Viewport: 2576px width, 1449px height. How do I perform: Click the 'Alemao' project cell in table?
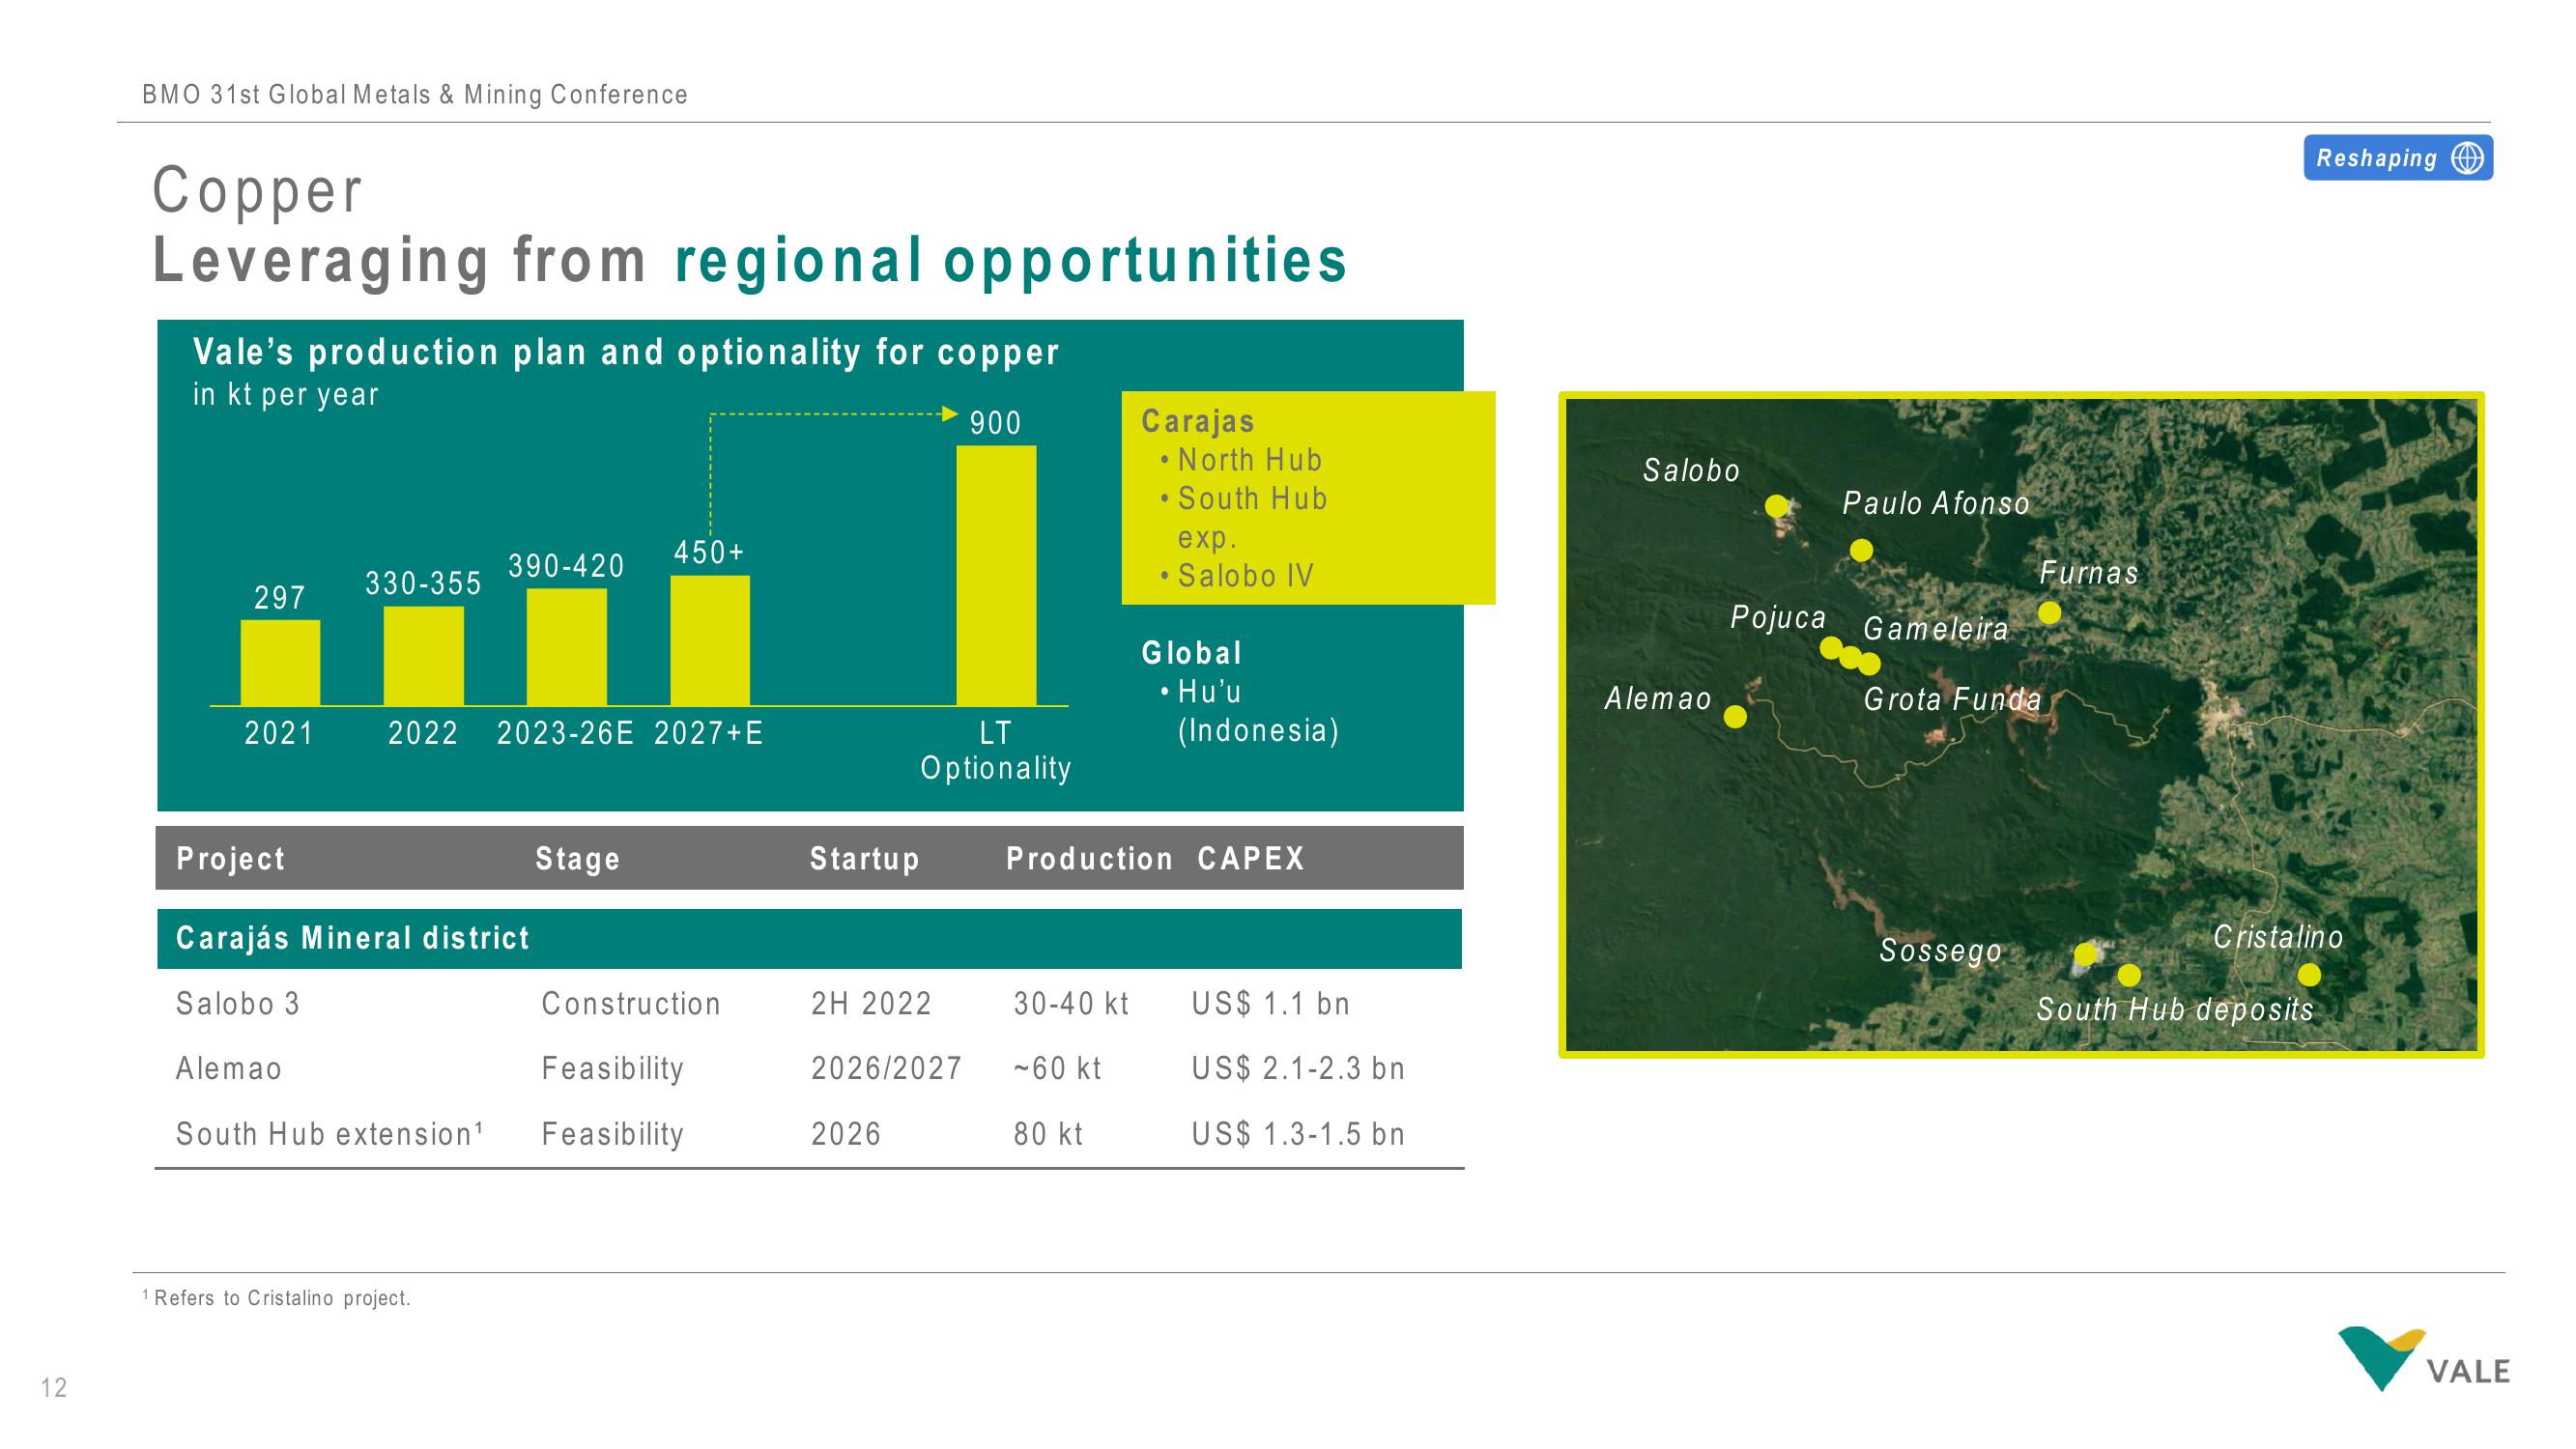229,1069
